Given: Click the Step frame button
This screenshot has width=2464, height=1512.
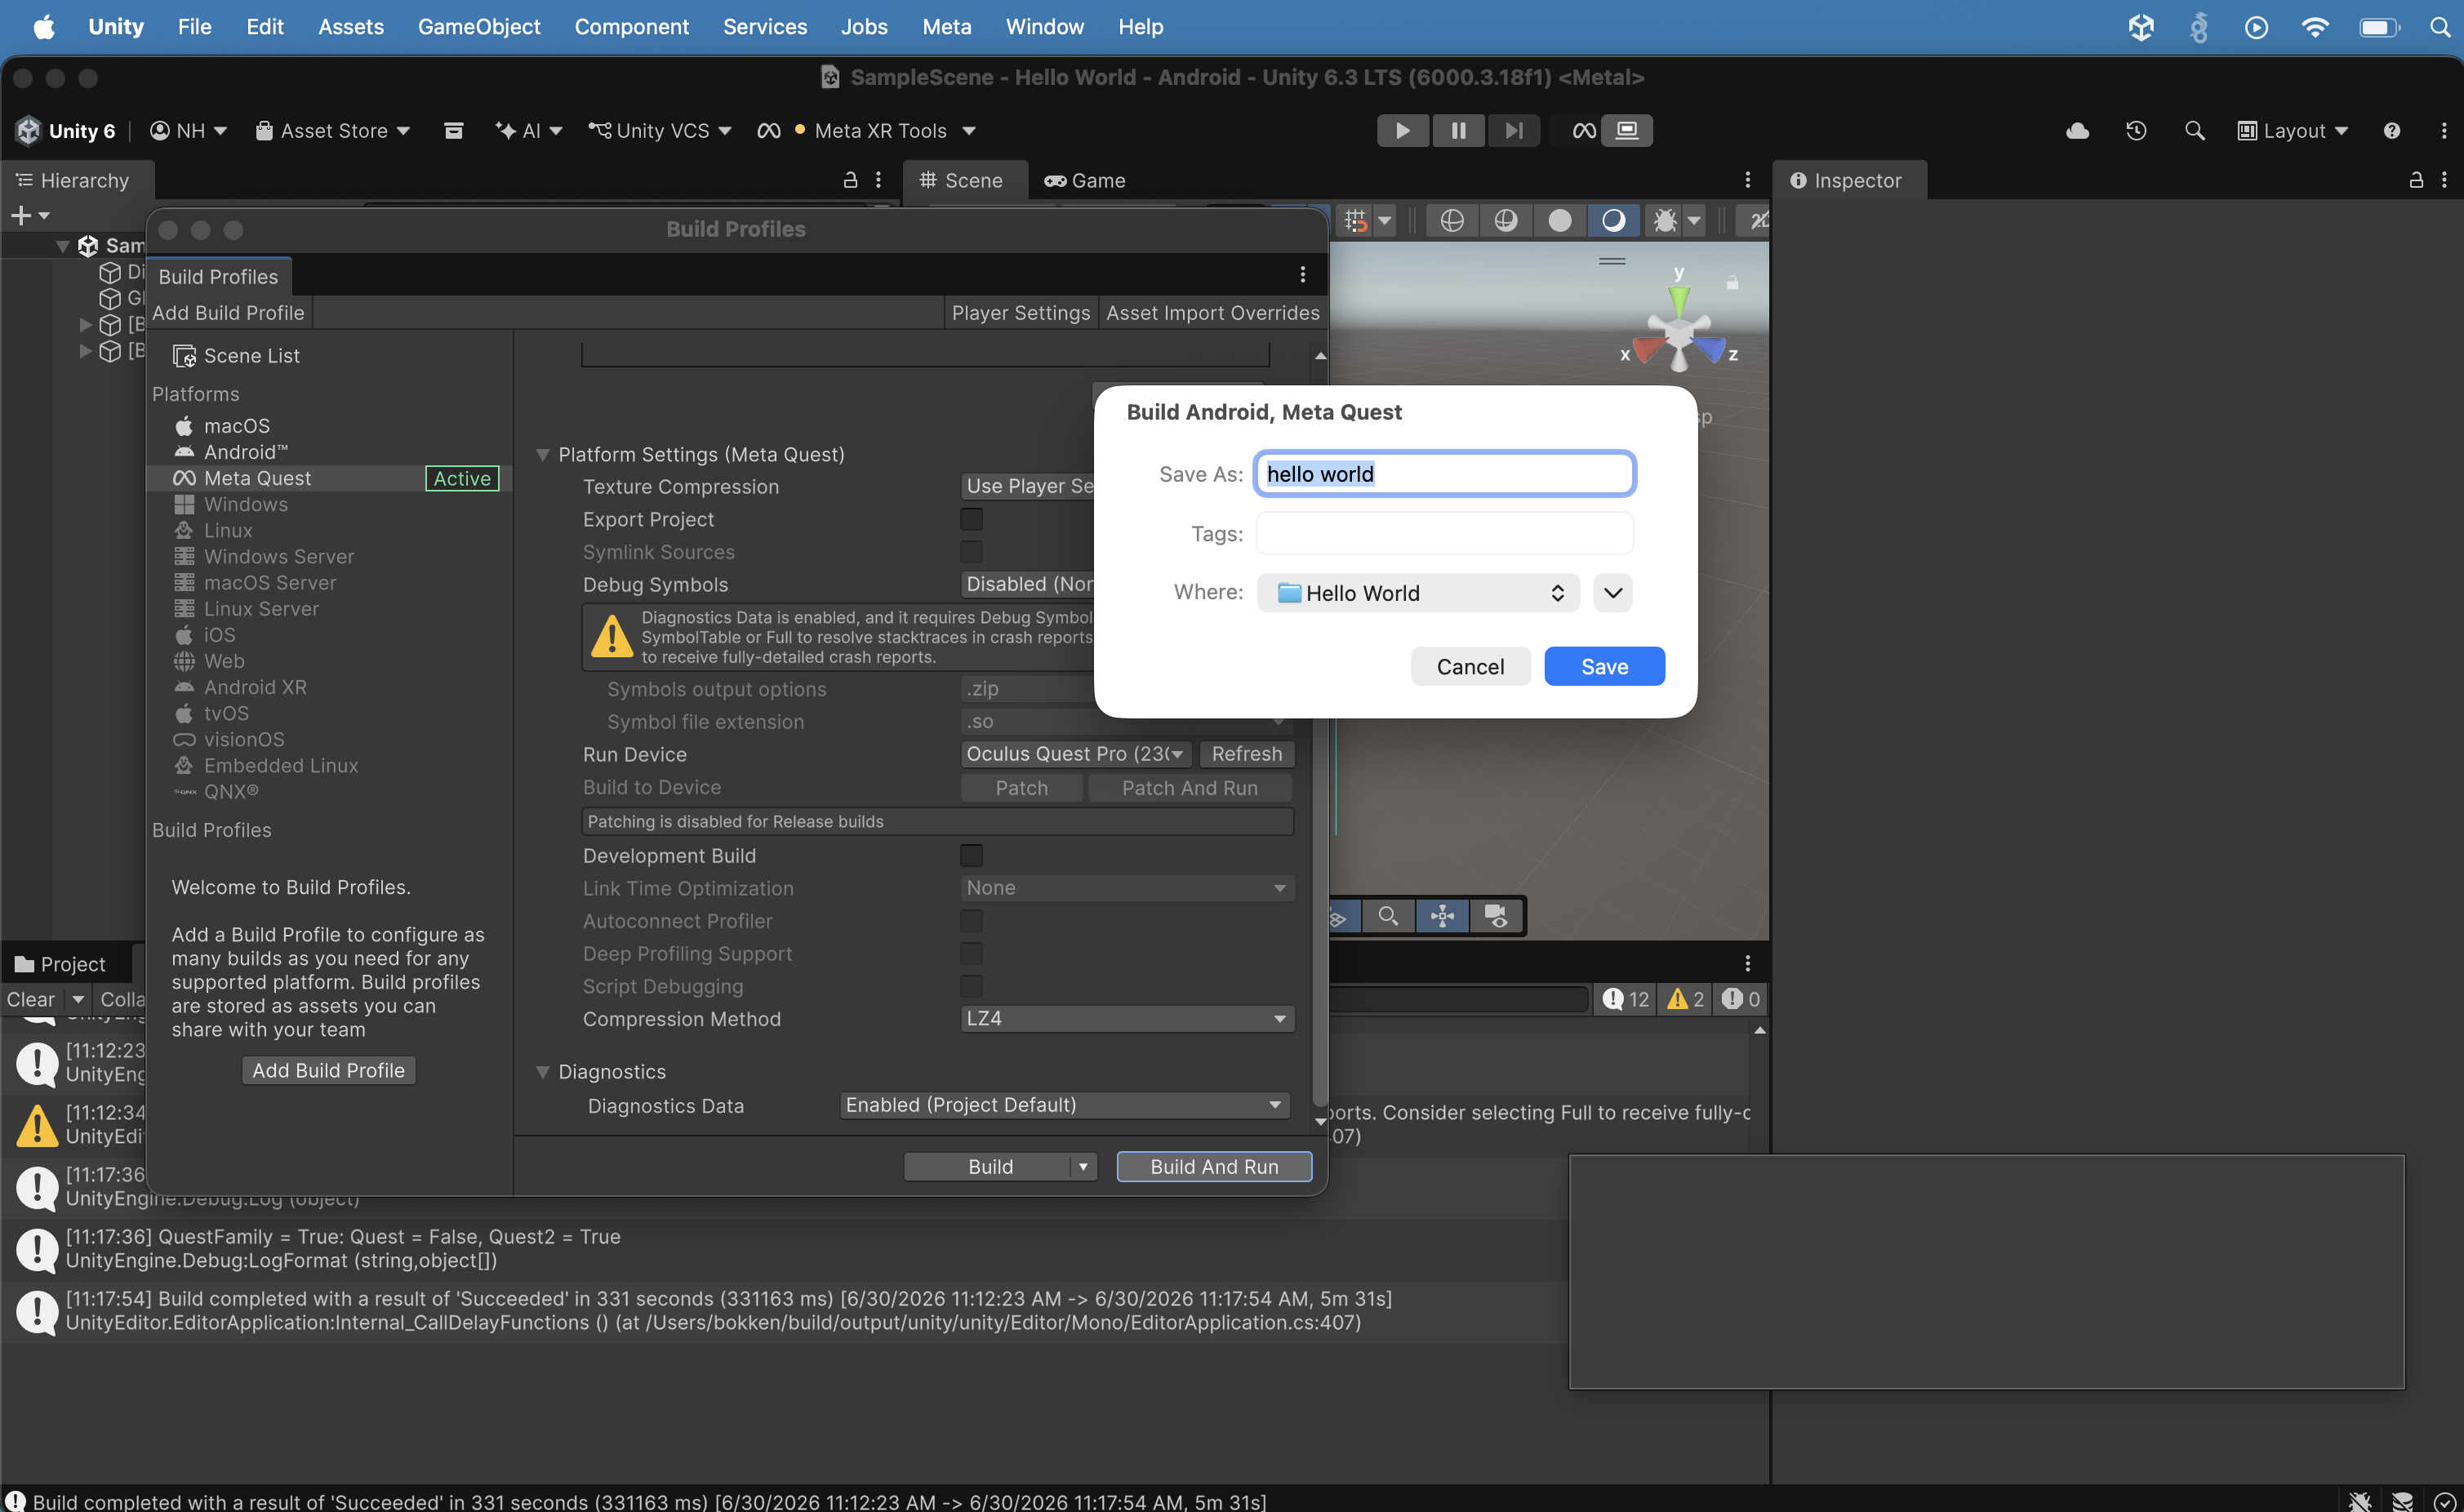Looking at the screenshot, I should [1514, 131].
